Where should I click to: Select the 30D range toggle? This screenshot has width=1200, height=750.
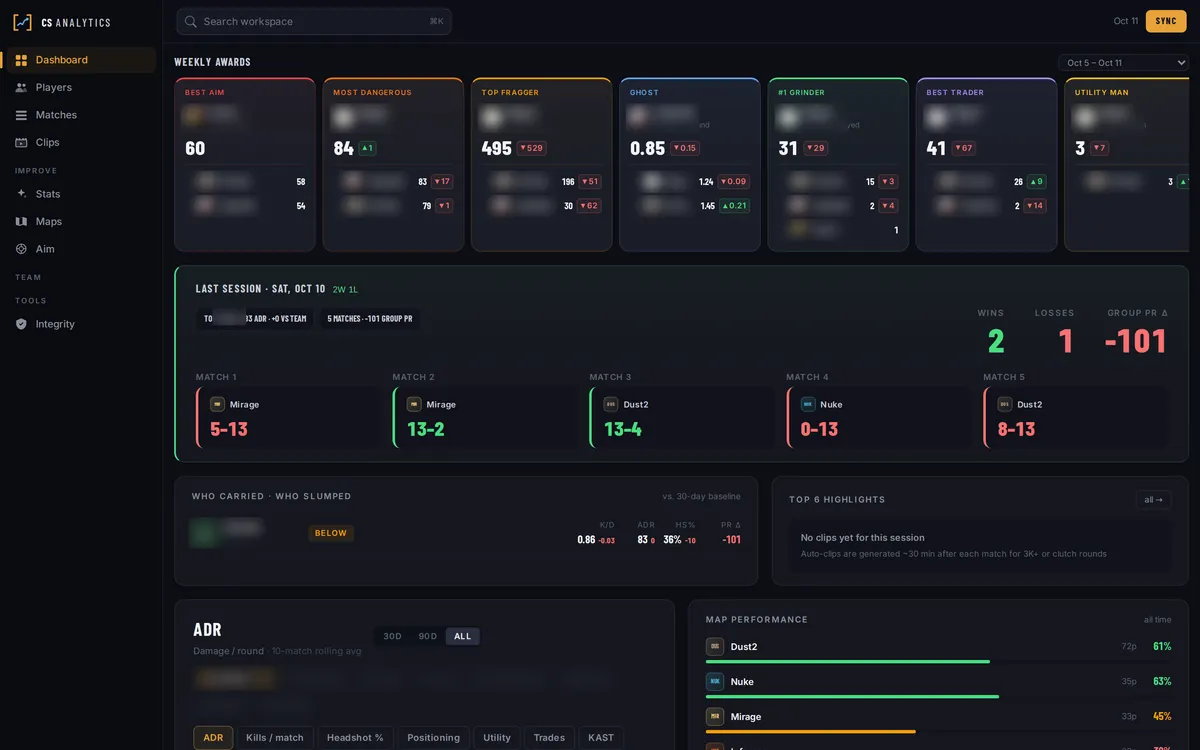(392, 636)
